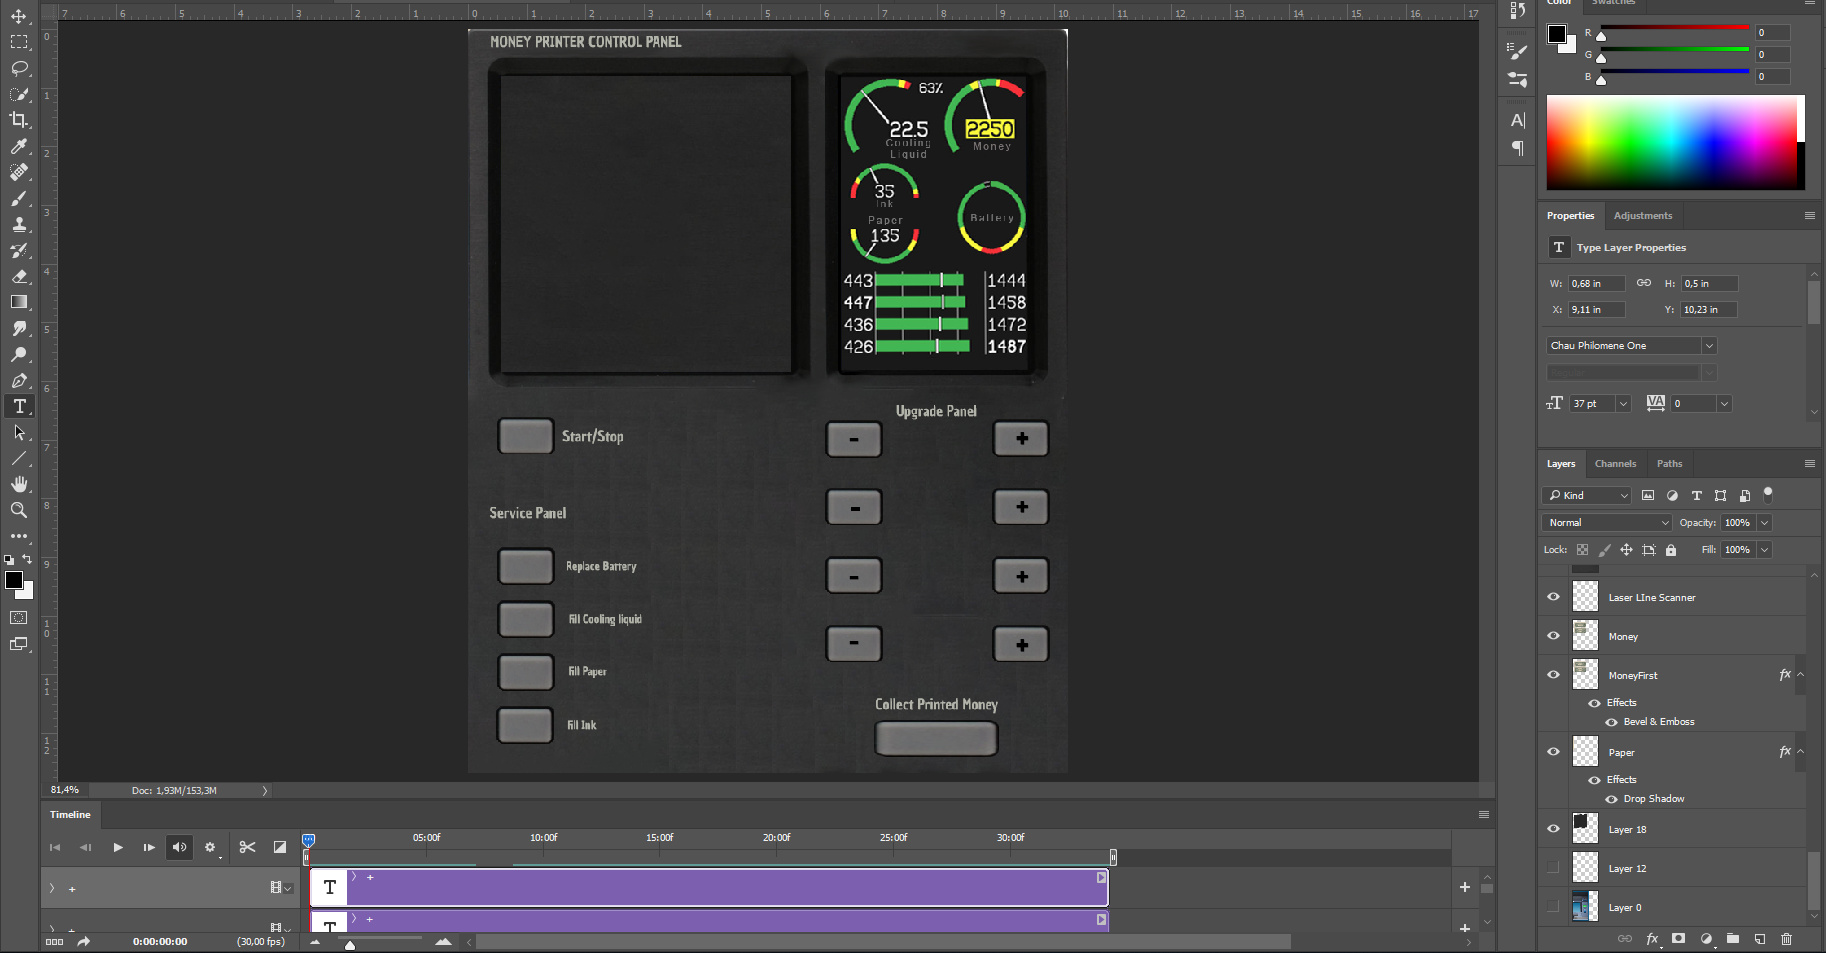Open the font size 37 pt dropdown
Viewport: 1826px width, 953px height.
click(x=1623, y=404)
